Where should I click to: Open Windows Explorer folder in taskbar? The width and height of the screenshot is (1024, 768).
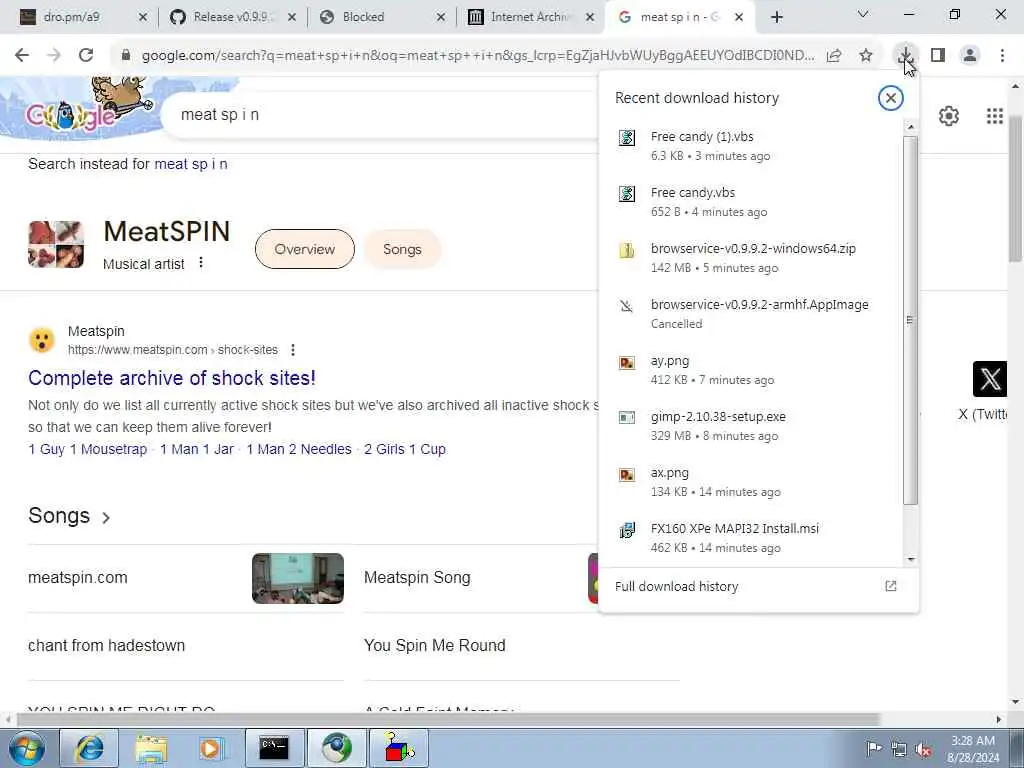[x=151, y=748]
